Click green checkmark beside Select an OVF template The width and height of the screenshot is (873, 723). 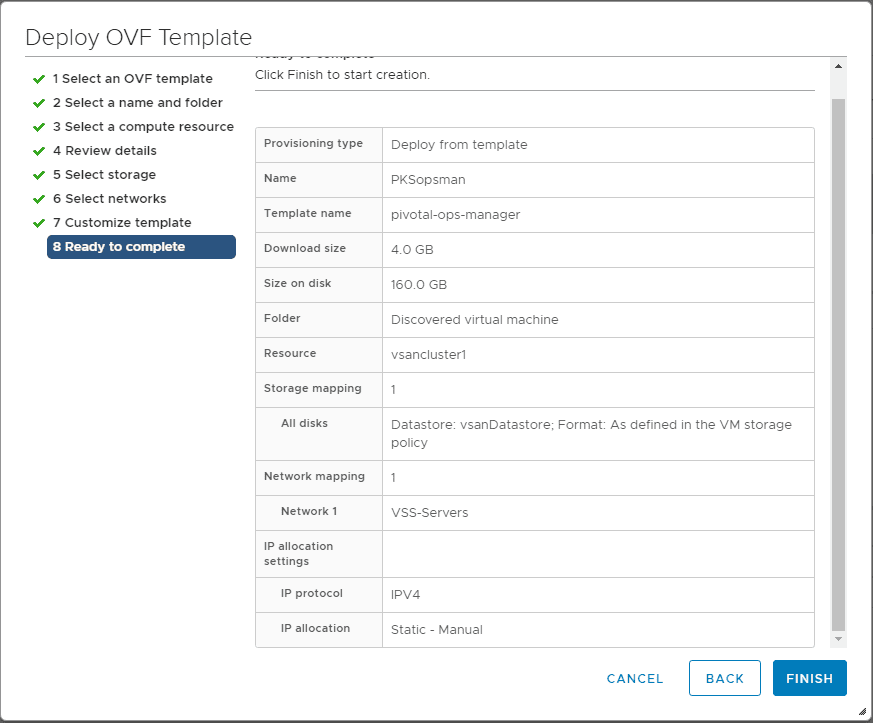[x=39, y=79]
